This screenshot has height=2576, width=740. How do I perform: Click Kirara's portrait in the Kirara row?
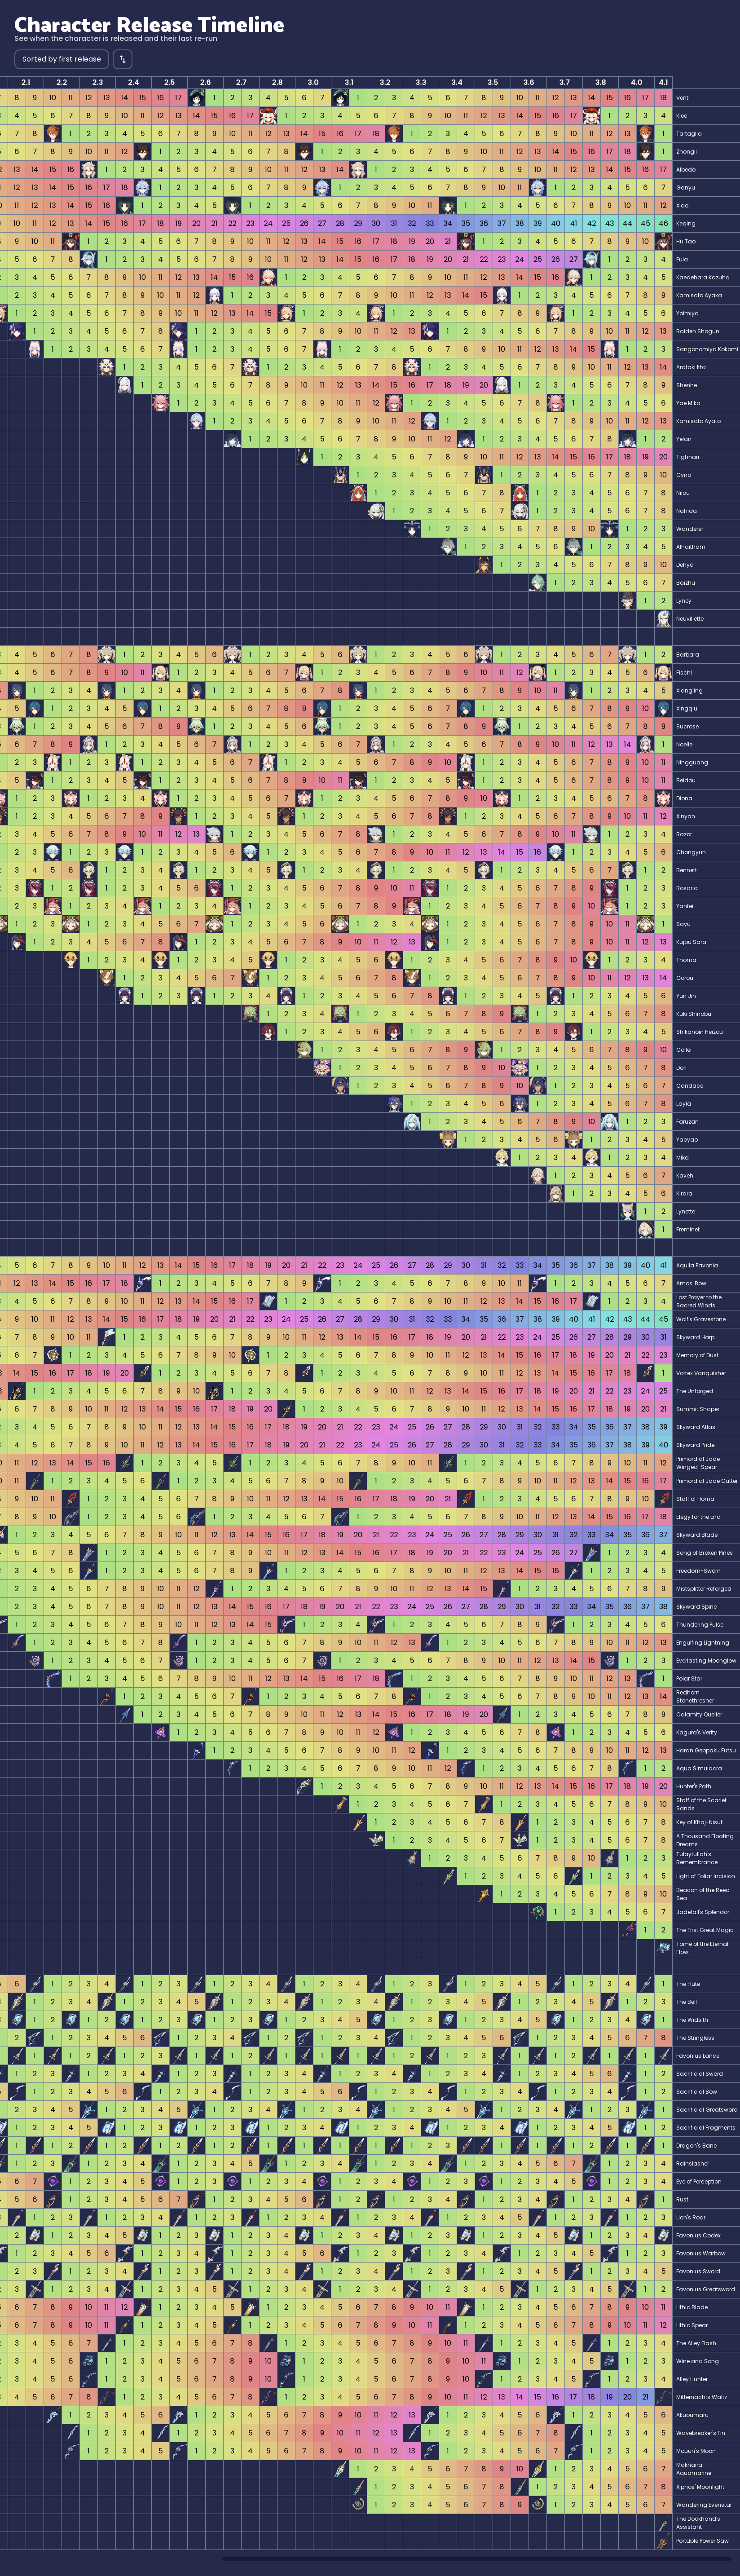(555, 1193)
